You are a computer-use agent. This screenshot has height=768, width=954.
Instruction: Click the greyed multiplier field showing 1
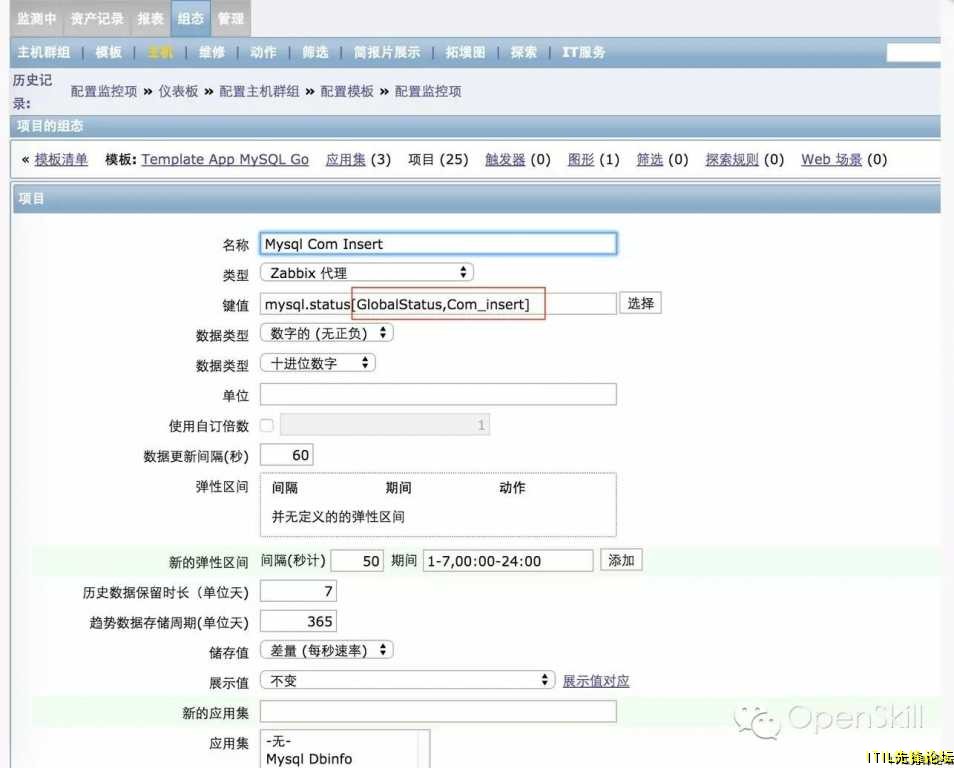[x=385, y=425]
